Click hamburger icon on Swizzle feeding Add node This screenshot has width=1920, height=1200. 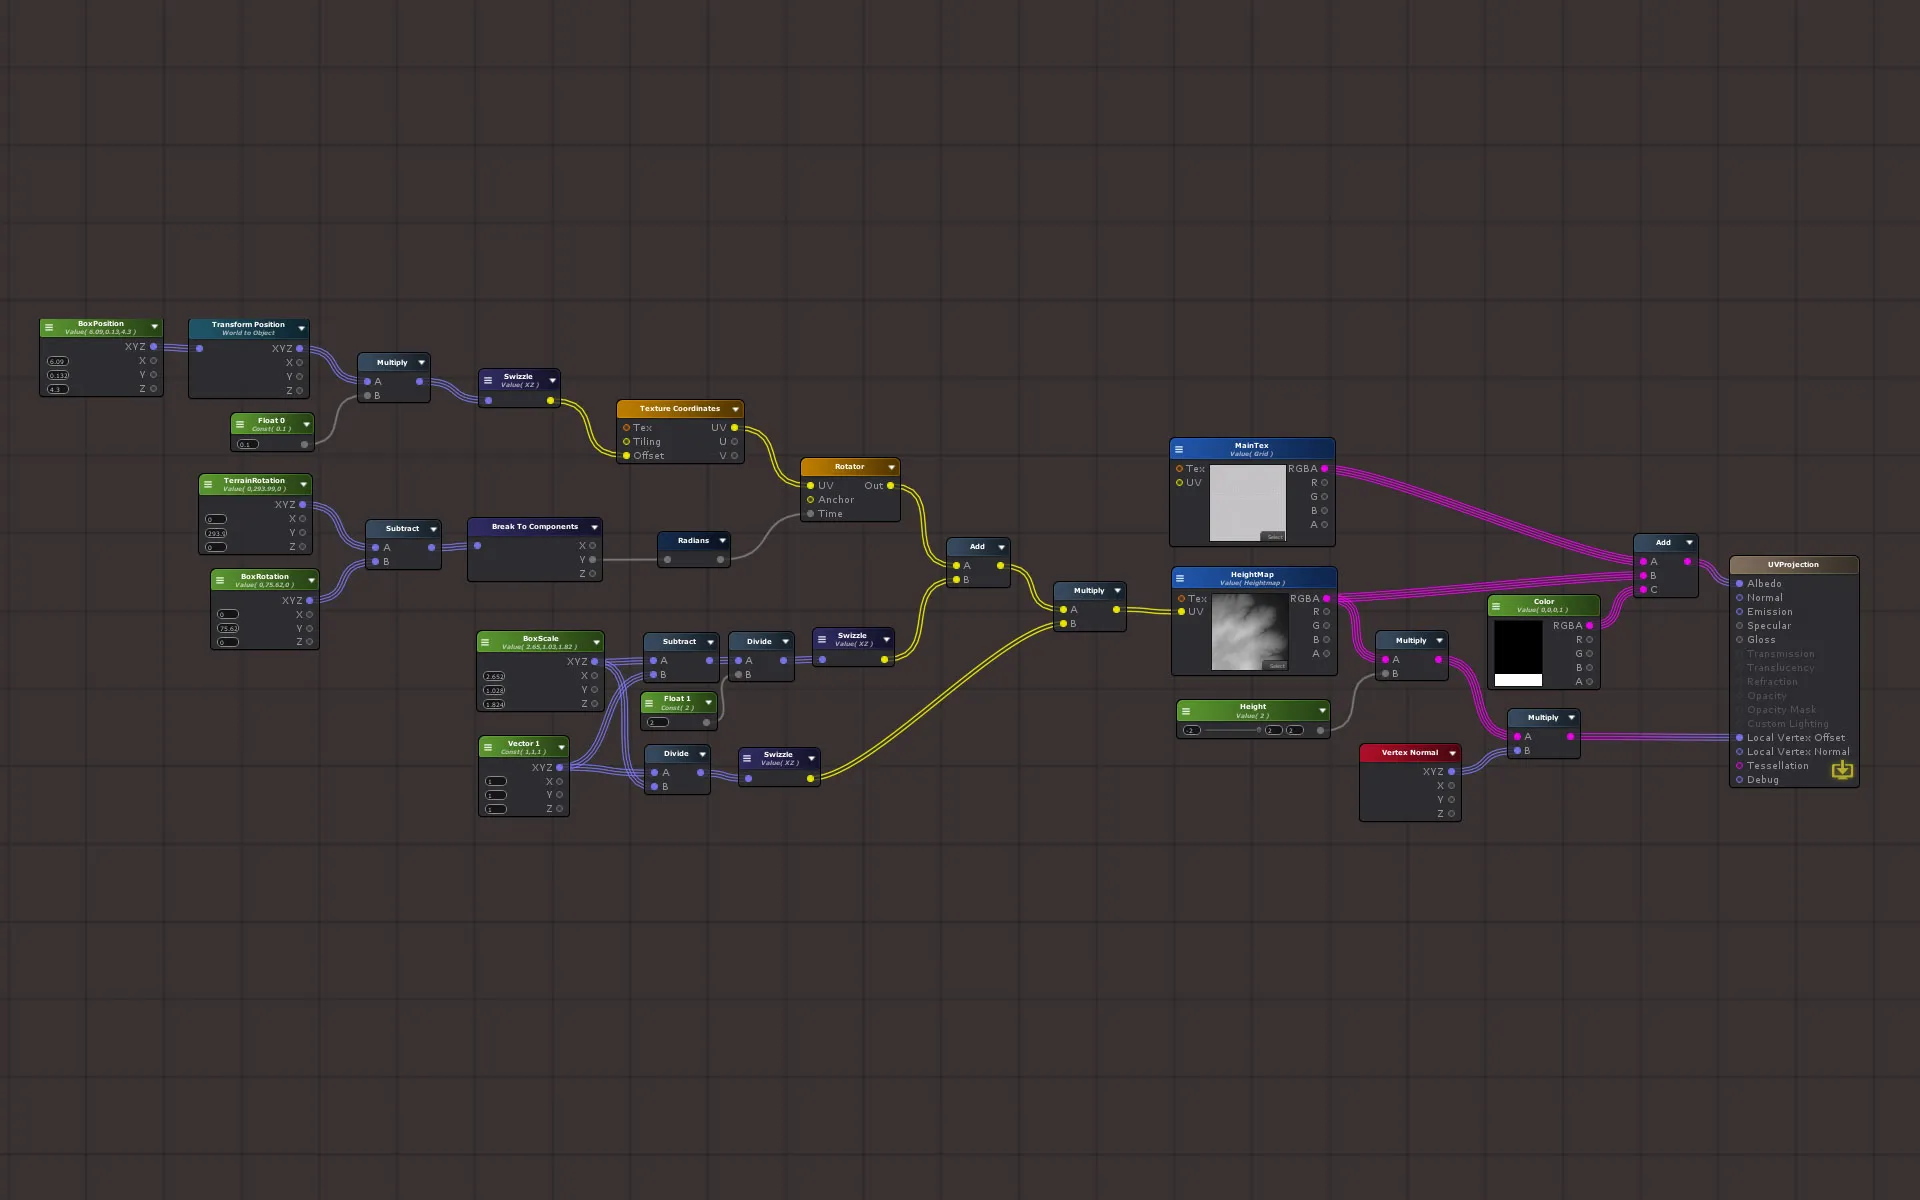pyautogui.click(x=822, y=639)
